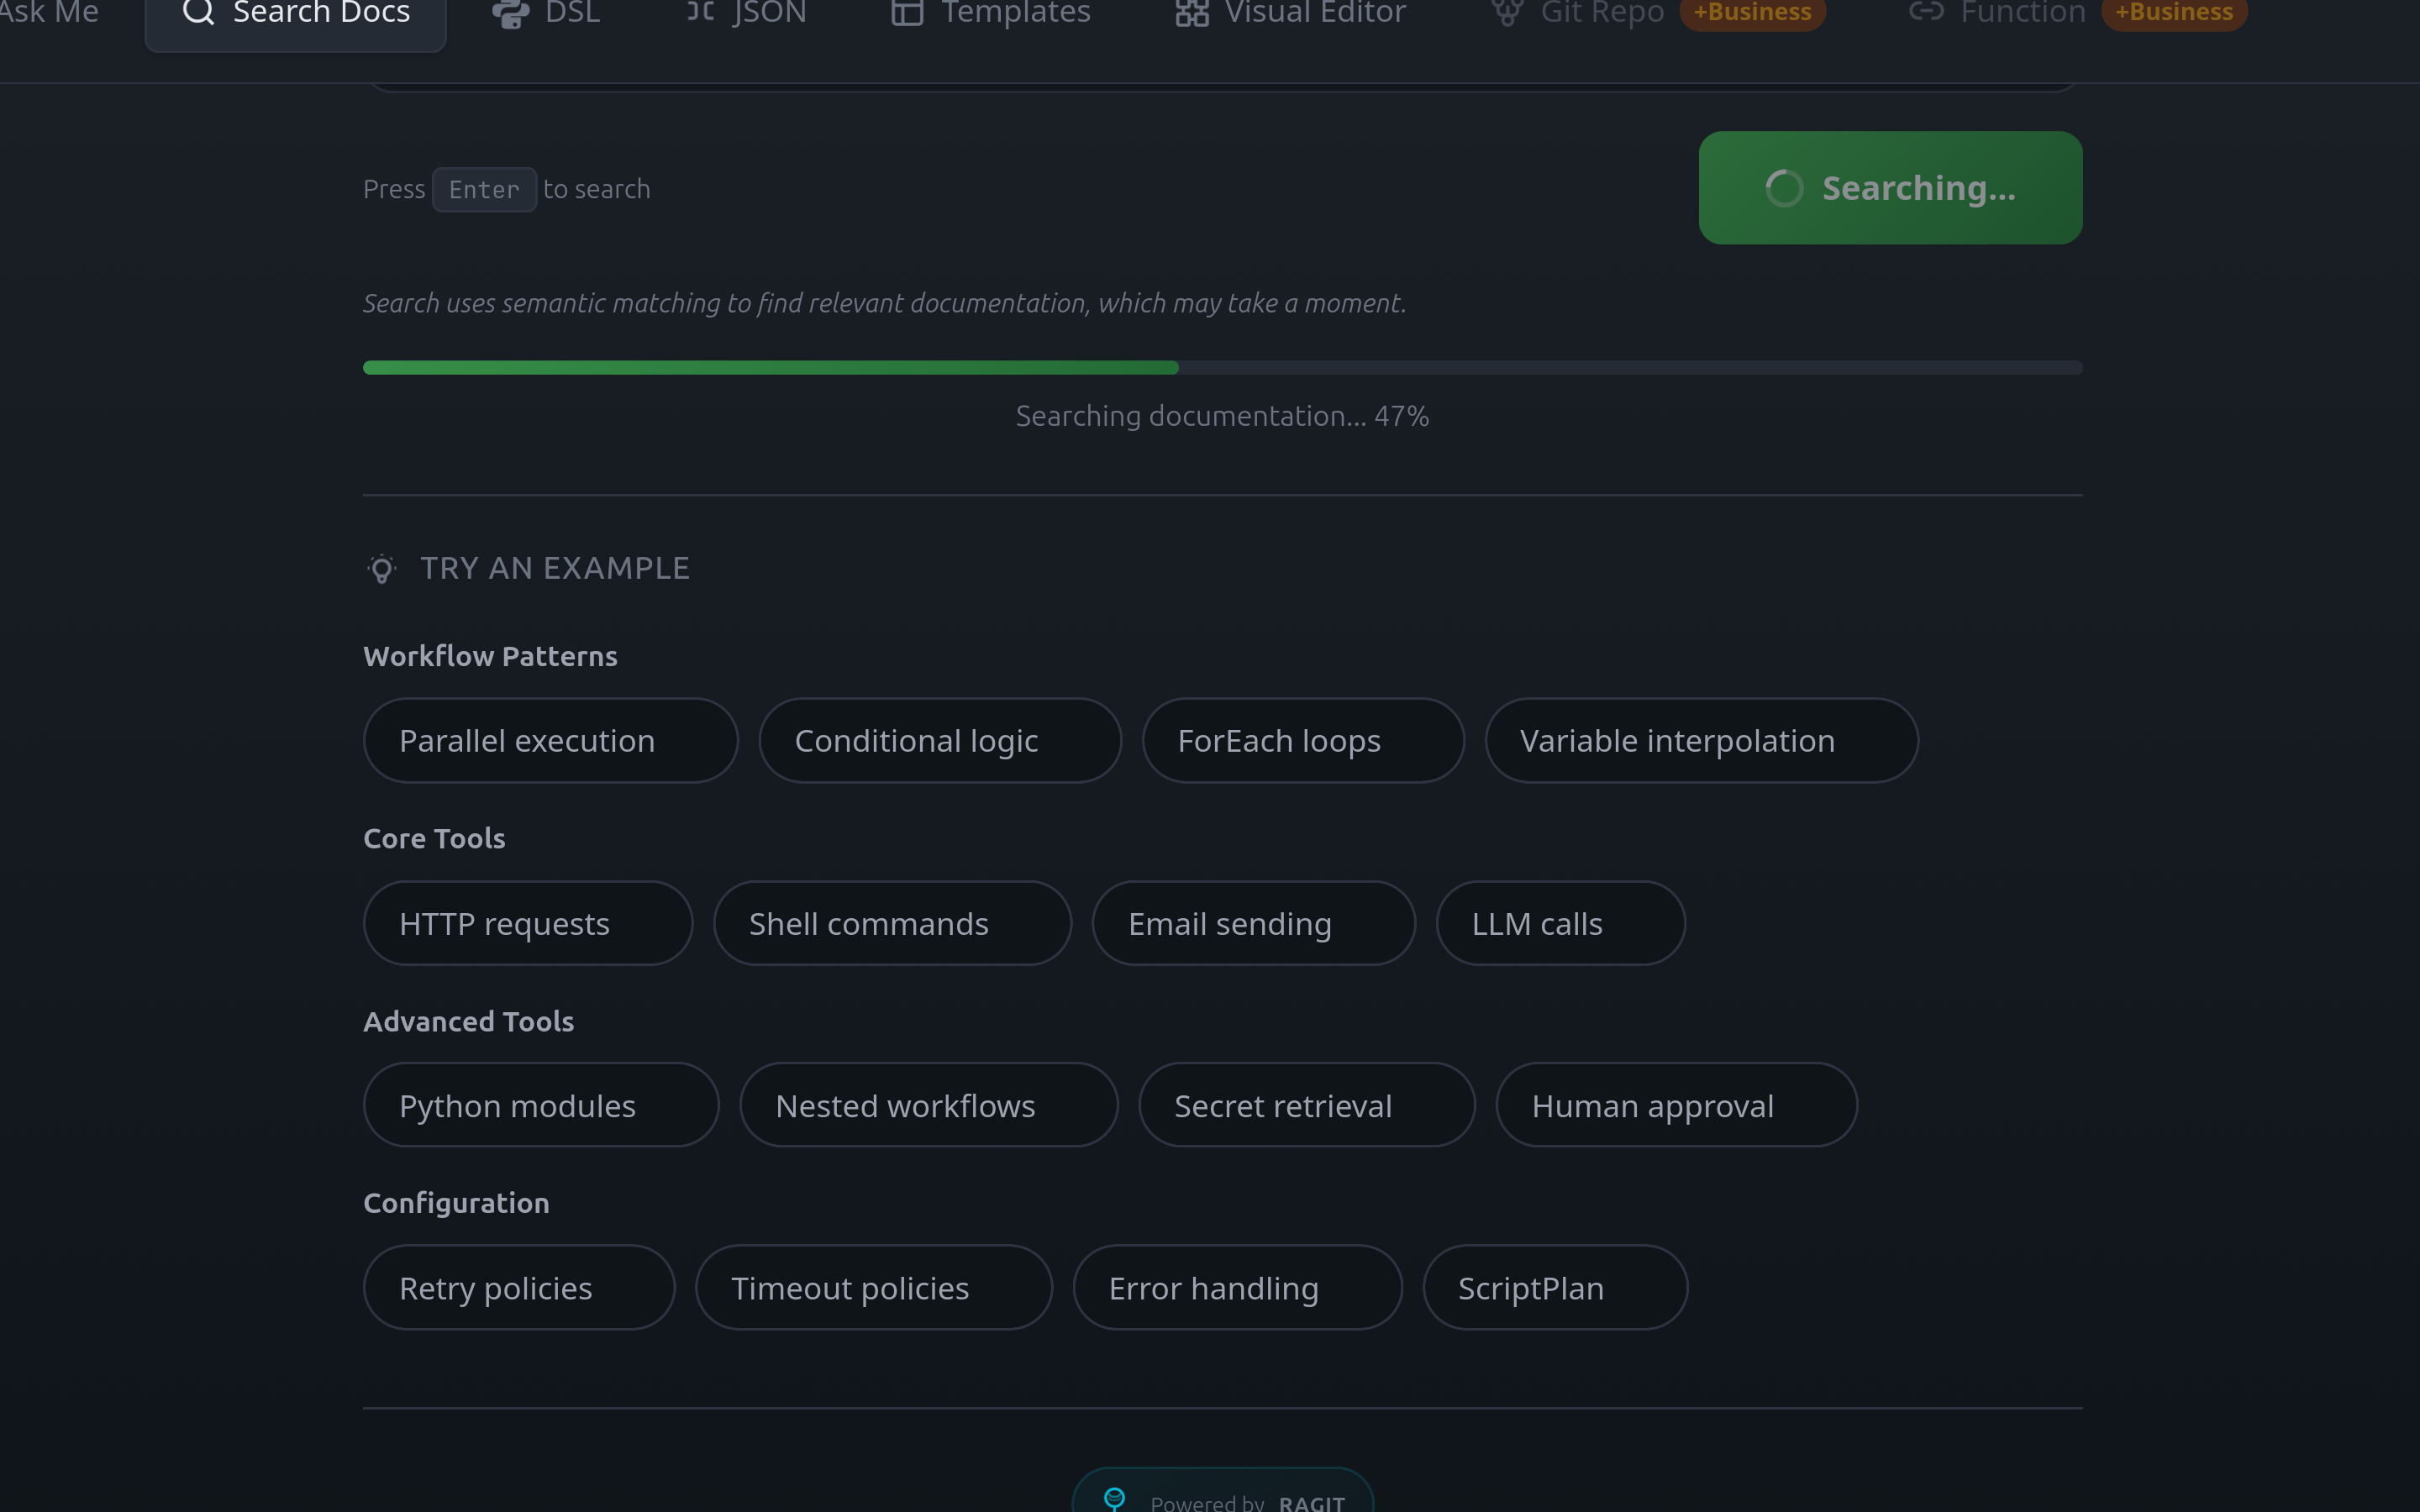Viewport: 2420px width, 1512px height.
Task: Click the magnifier icon in Search Docs tab
Action: pos(198,12)
